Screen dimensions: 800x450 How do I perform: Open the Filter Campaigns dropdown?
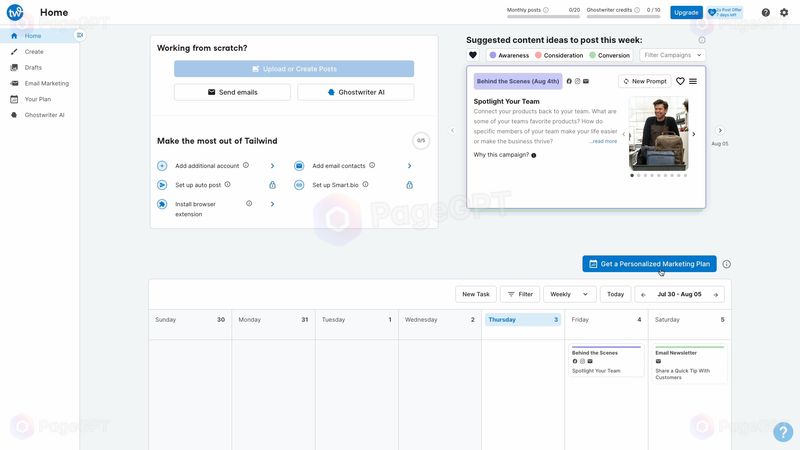coord(672,55)
